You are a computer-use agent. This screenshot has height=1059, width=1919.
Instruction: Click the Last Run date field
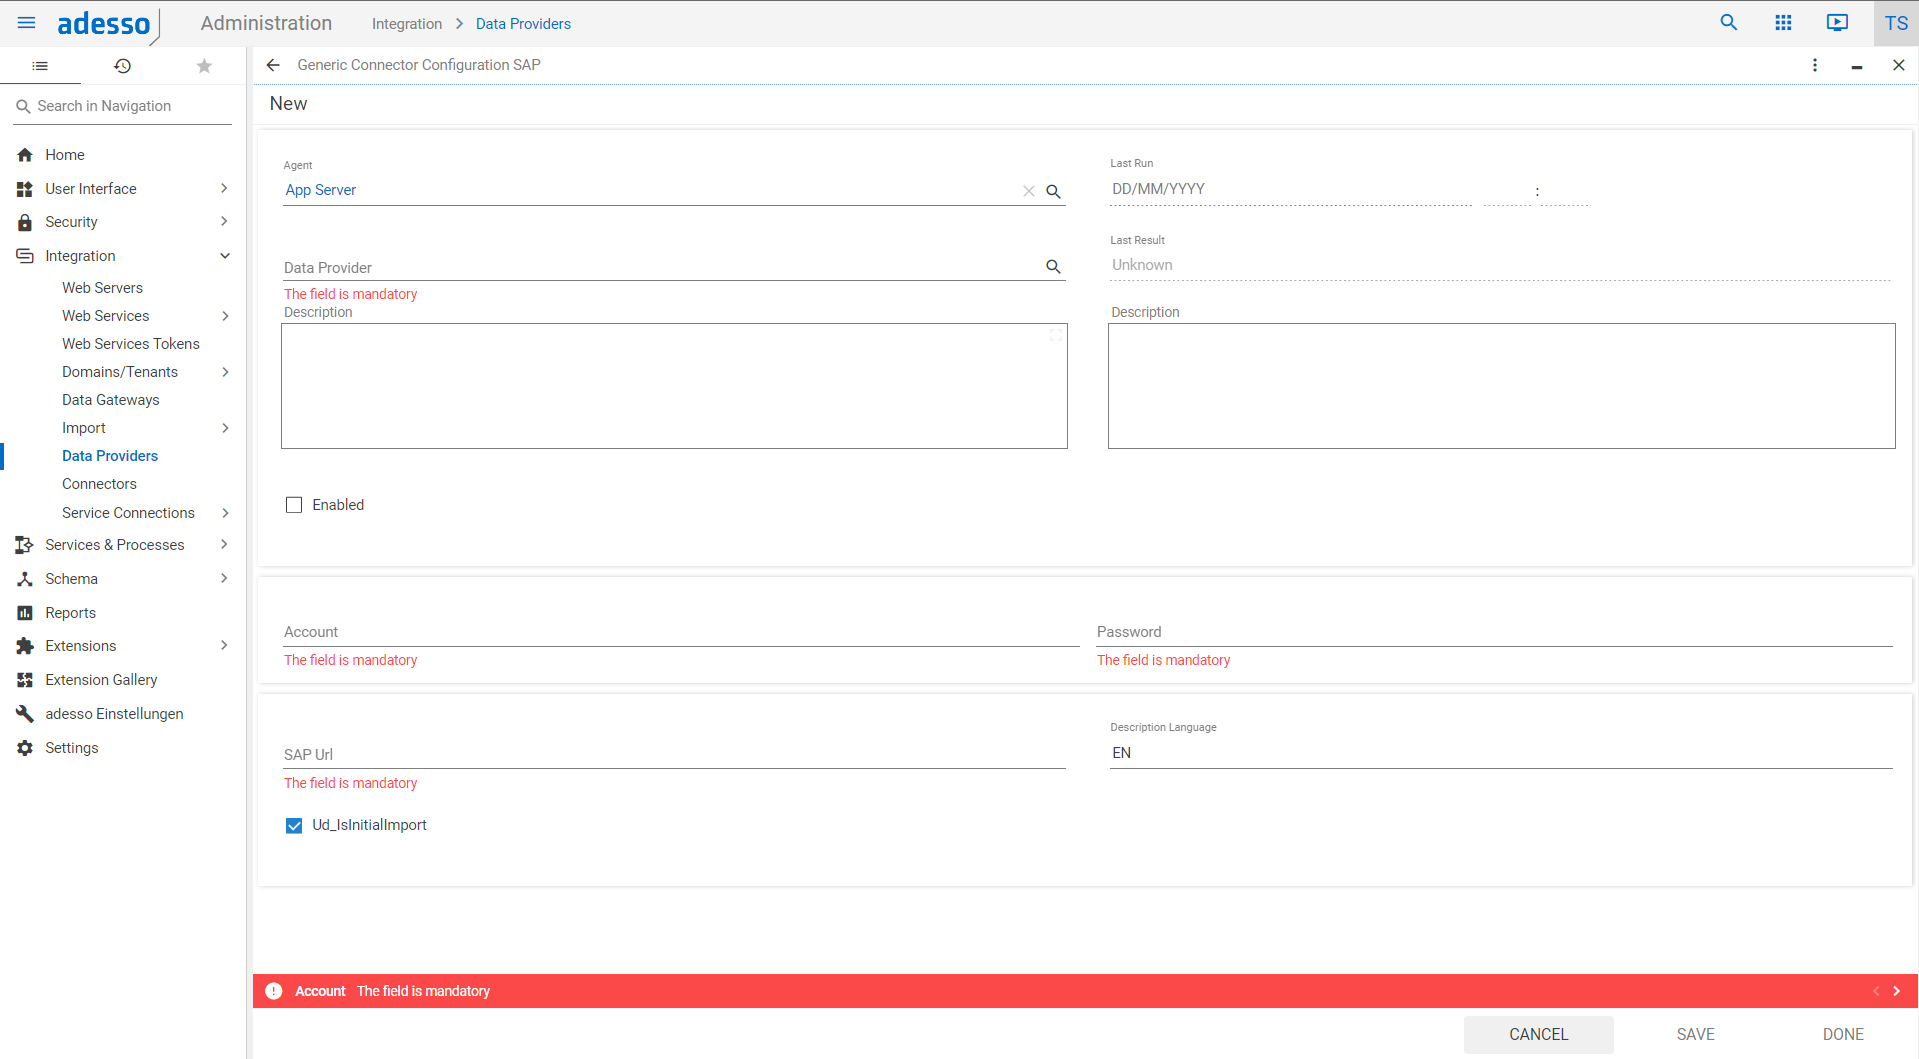[x=1290, y=189]
